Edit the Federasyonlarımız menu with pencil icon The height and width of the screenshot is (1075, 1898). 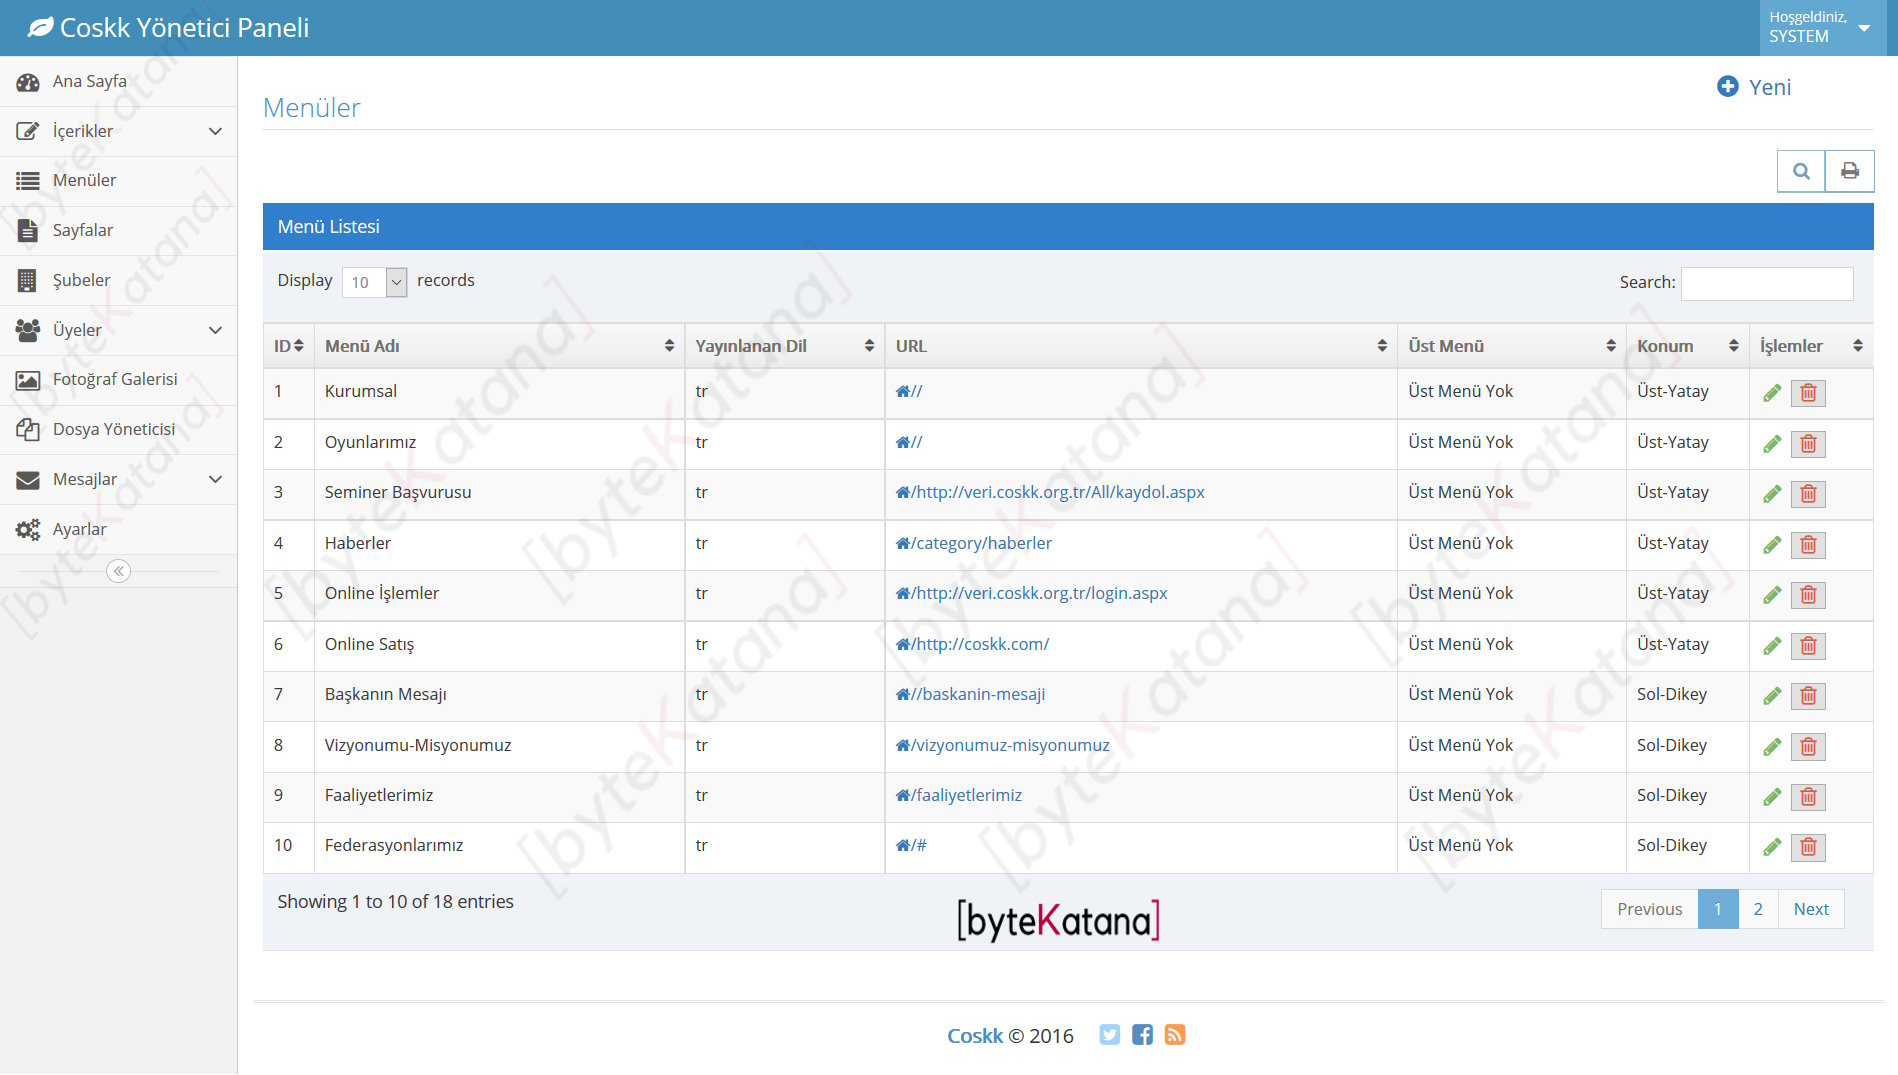(x=1772, y=847)
